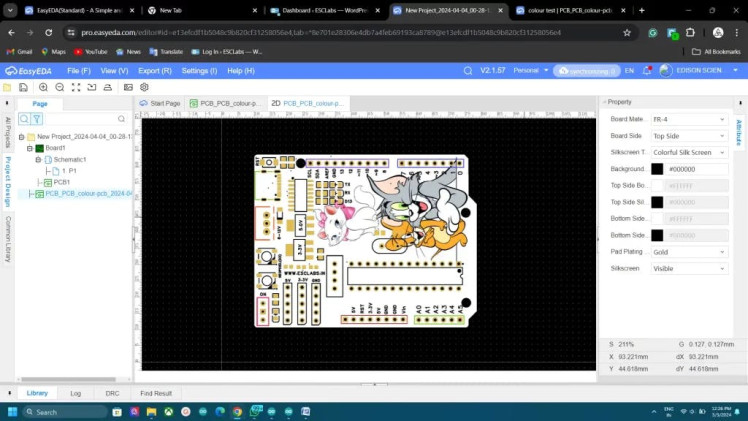Open the Export menu
Viewport: 748px width, 421px height.
(x=154, y=71)
